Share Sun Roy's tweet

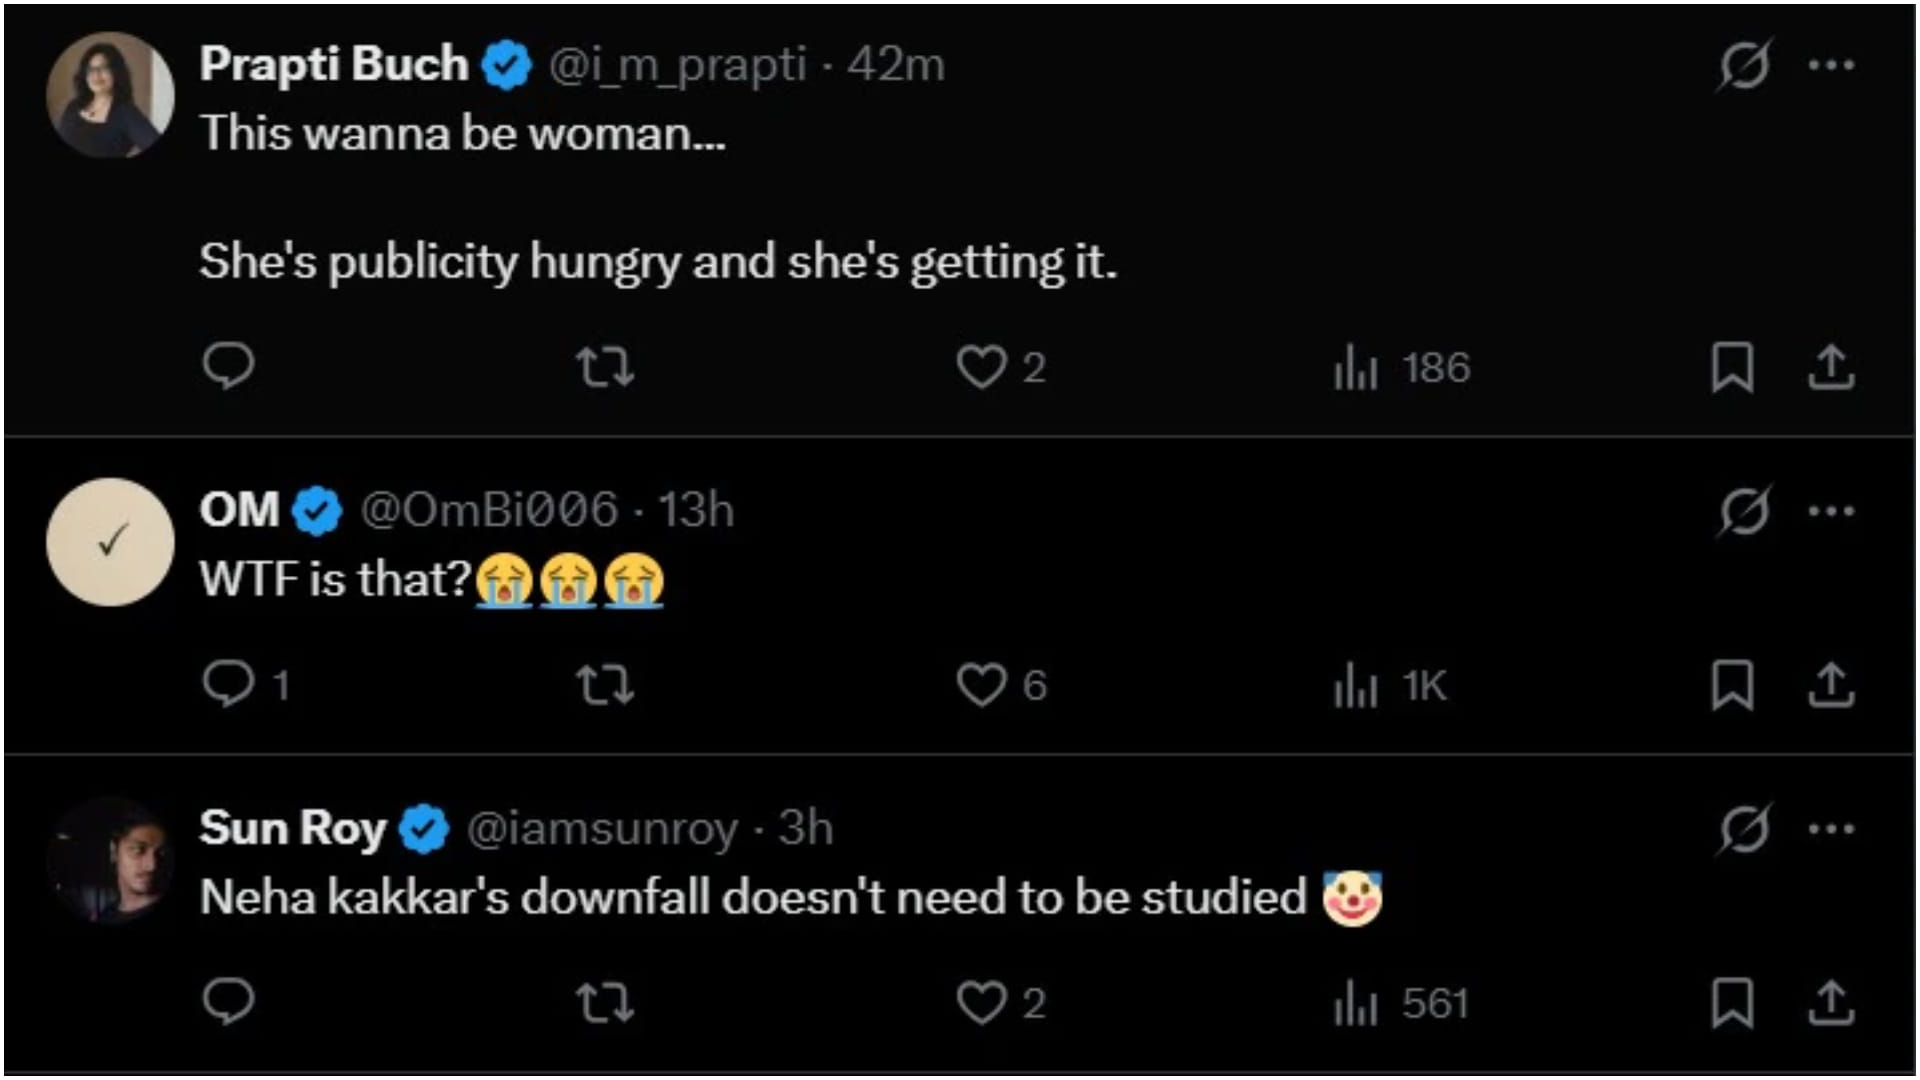point(1831,1003)
